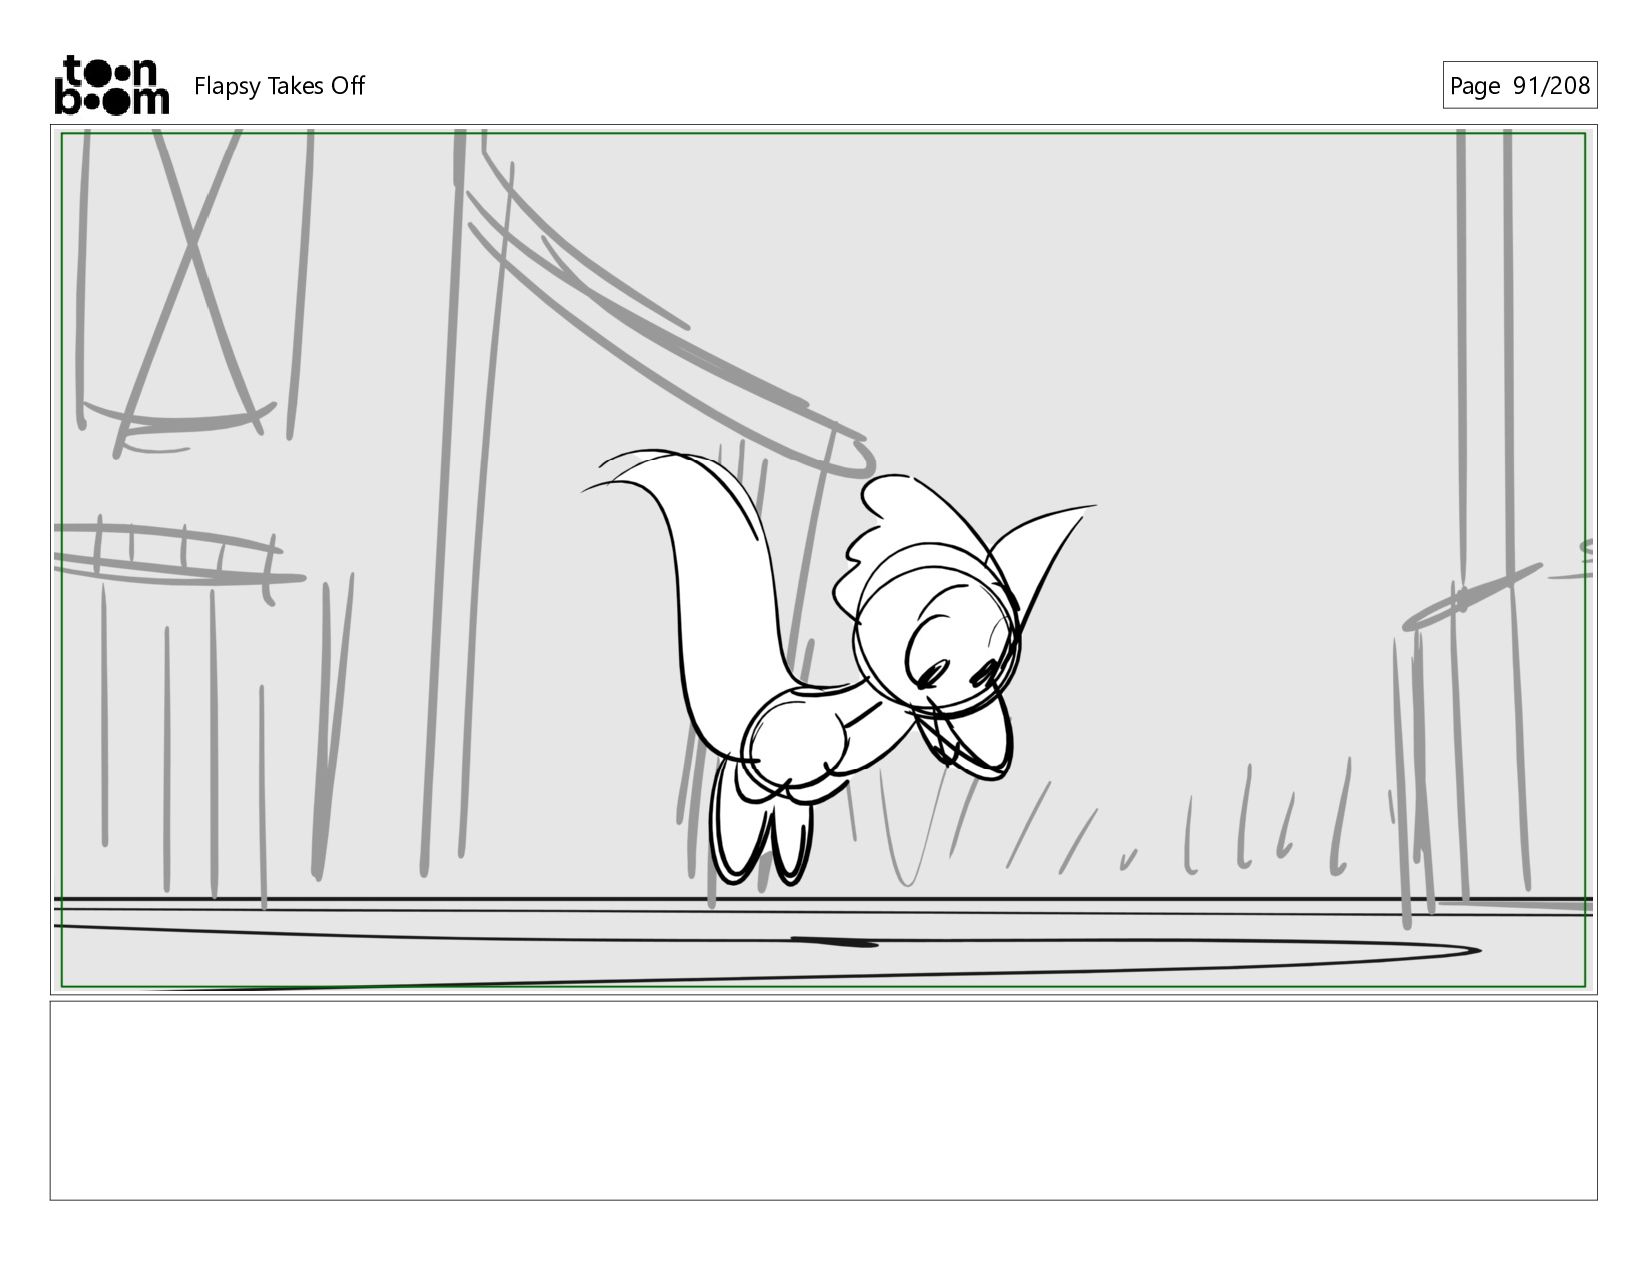Viewport: 1650px width, 1275px height.
Task: Click the 'Flapsy Takes Off' title text
Action: (279, 86)
